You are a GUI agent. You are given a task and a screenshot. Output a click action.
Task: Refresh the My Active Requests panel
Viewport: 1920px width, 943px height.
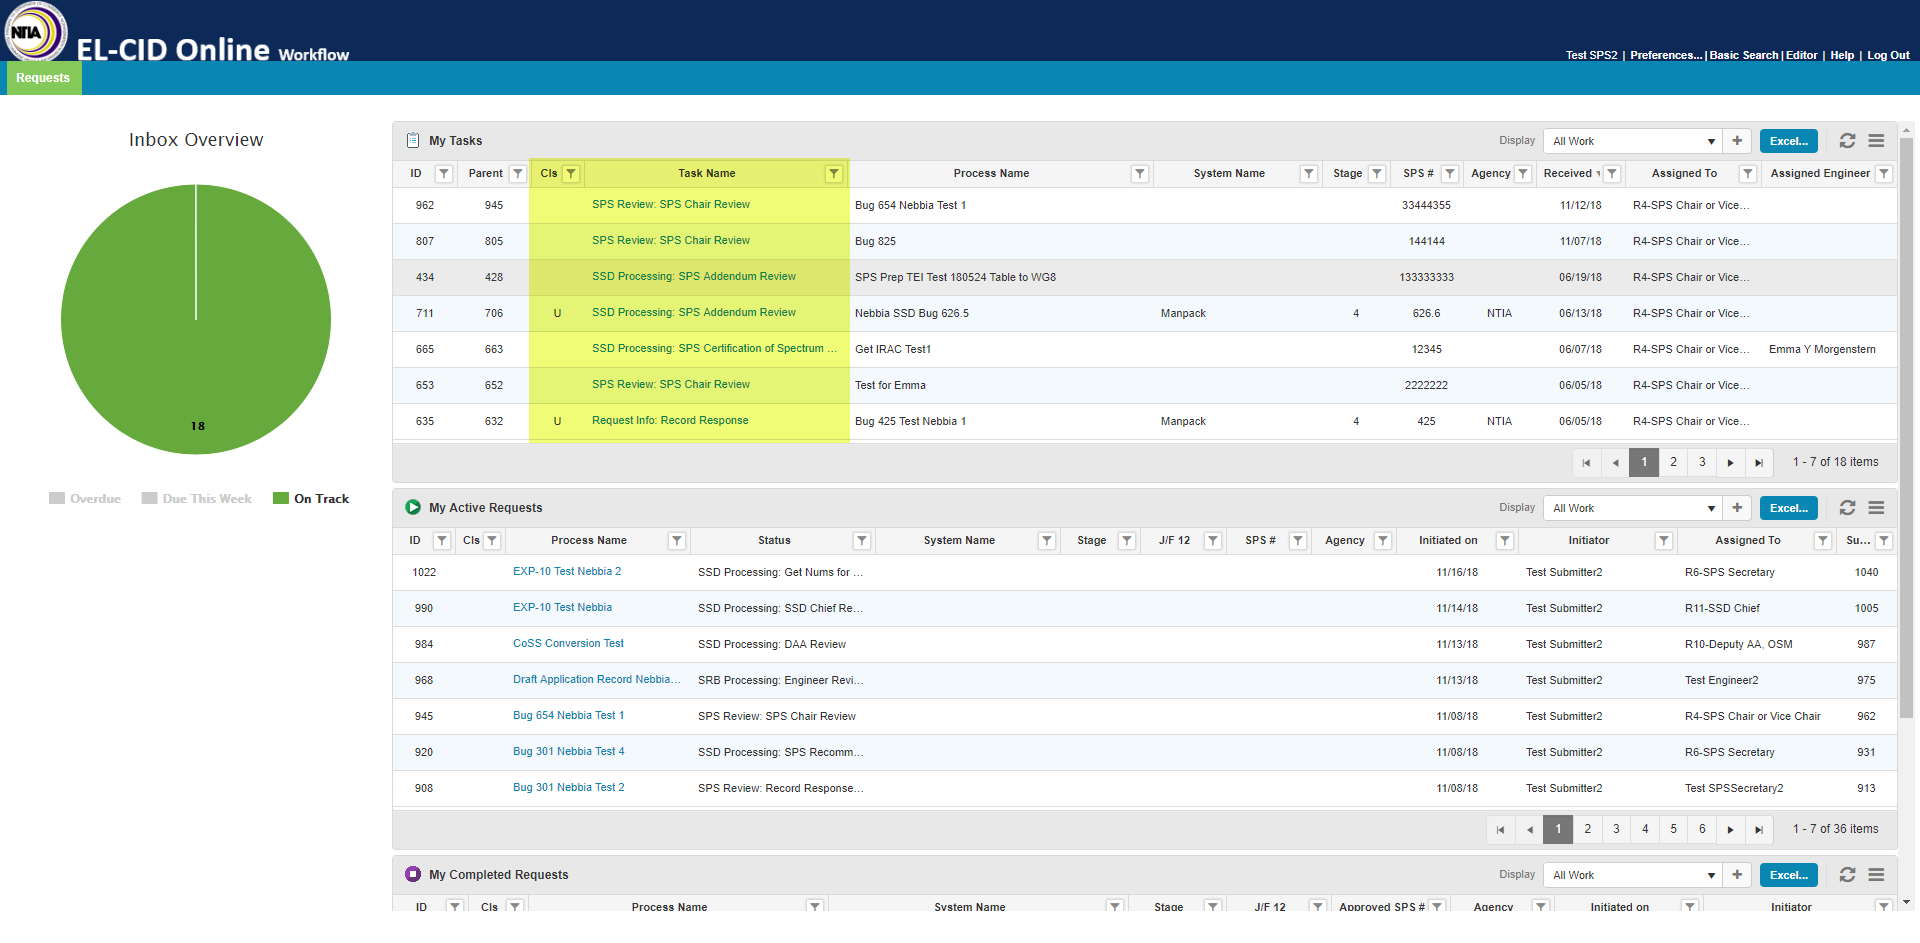point(1847,508)
